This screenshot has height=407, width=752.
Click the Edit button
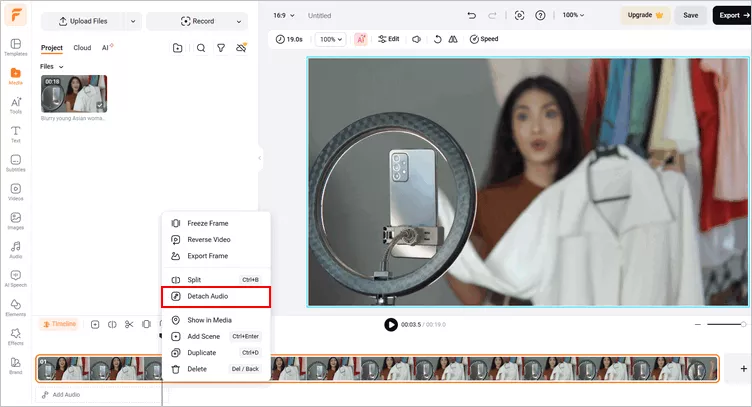point(388,39)
